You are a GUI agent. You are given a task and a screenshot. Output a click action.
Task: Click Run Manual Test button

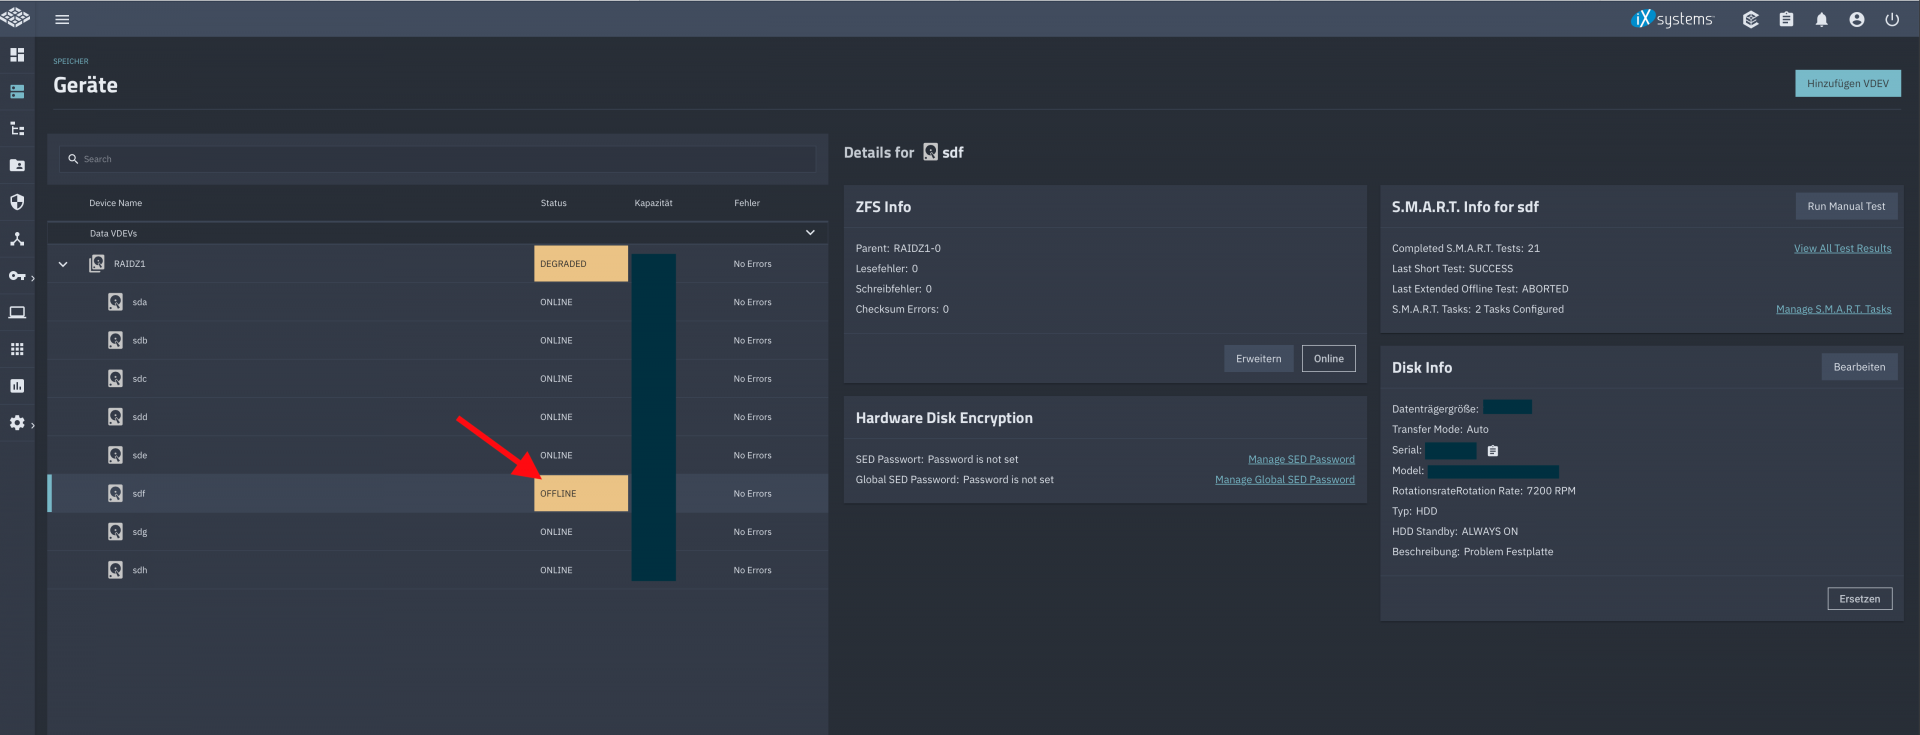click(x=1846, y=207)
